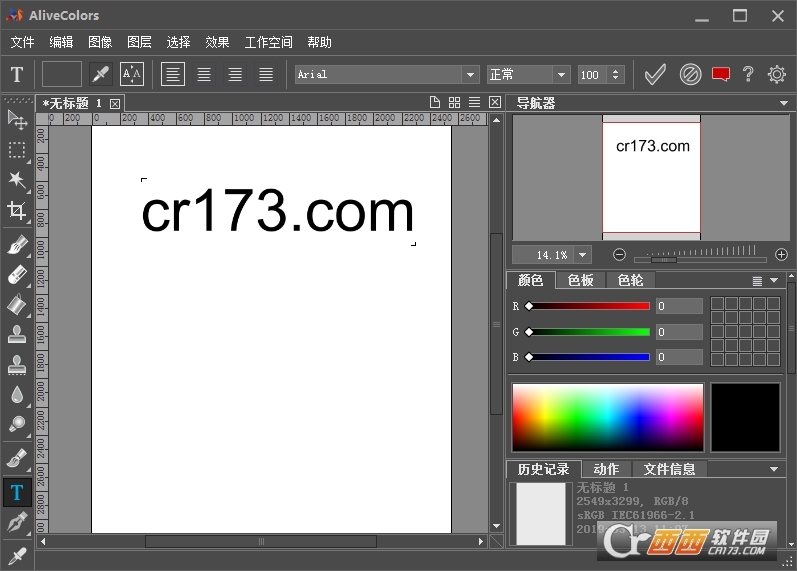Adjust font size 100 stepper arrows
Screen dimensions: 797x571
coord(616,75)
